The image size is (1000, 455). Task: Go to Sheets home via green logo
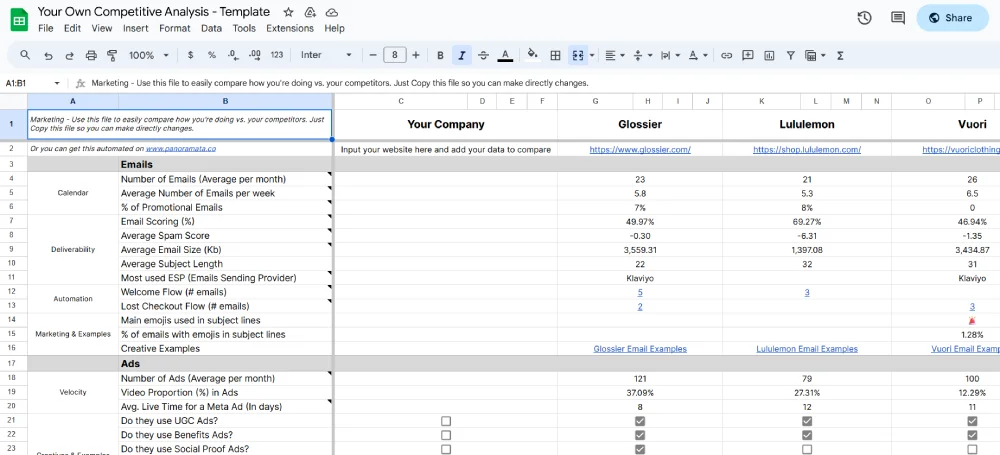pos(19,20)
